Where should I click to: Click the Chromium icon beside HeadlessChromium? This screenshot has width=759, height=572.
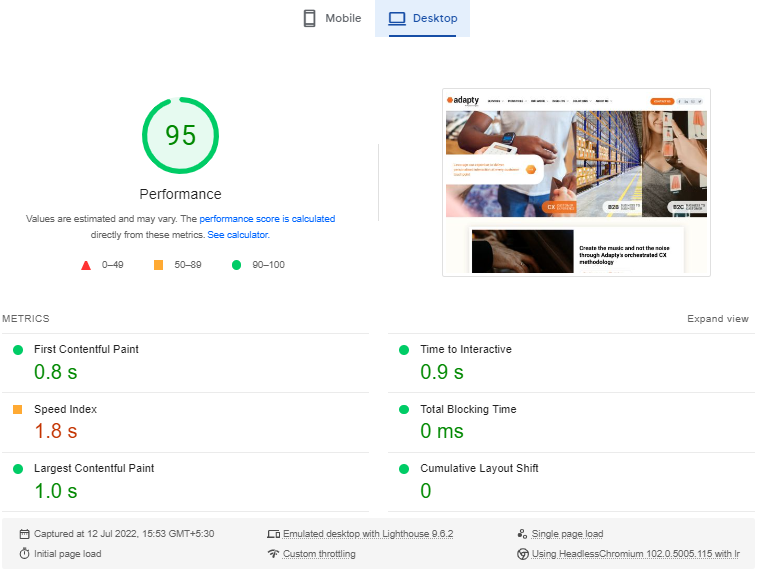[522, 554]
